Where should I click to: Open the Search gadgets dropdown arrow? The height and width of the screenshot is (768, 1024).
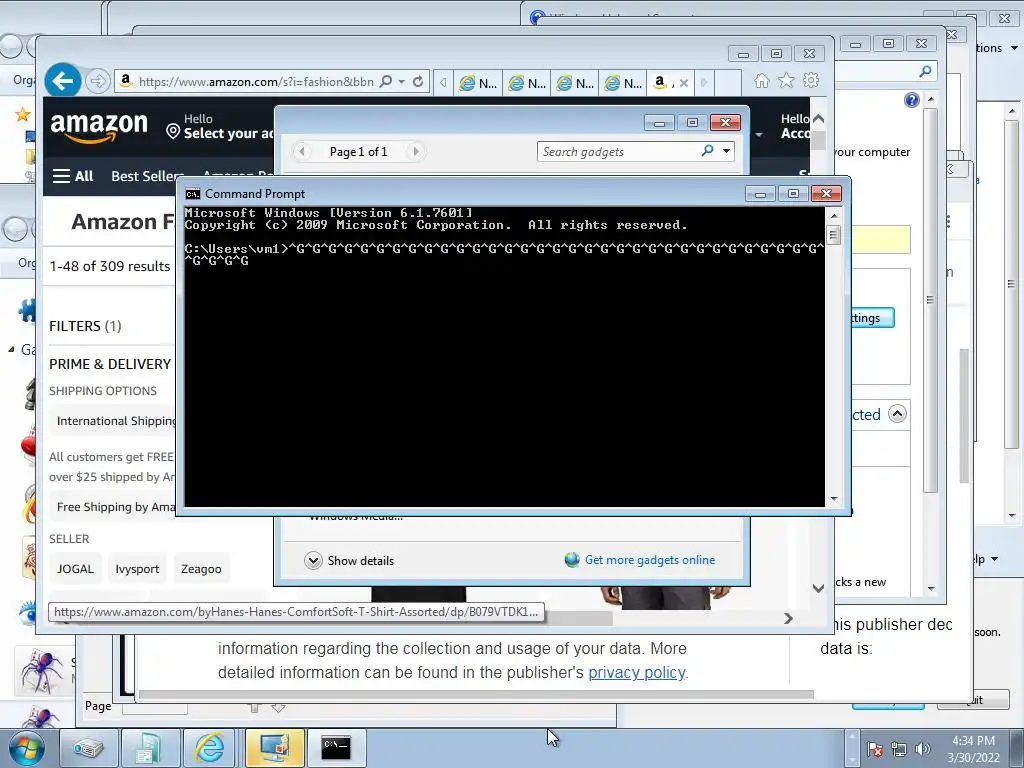[726, 151]
